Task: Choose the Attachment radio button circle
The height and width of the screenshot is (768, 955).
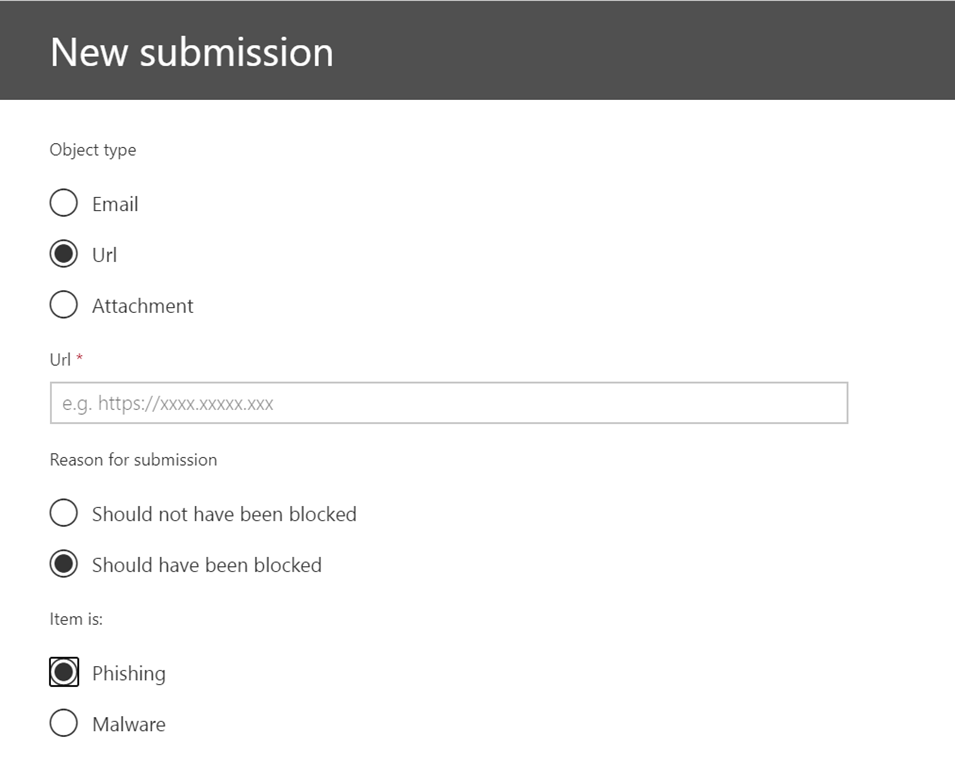Action: coord(63,305)
